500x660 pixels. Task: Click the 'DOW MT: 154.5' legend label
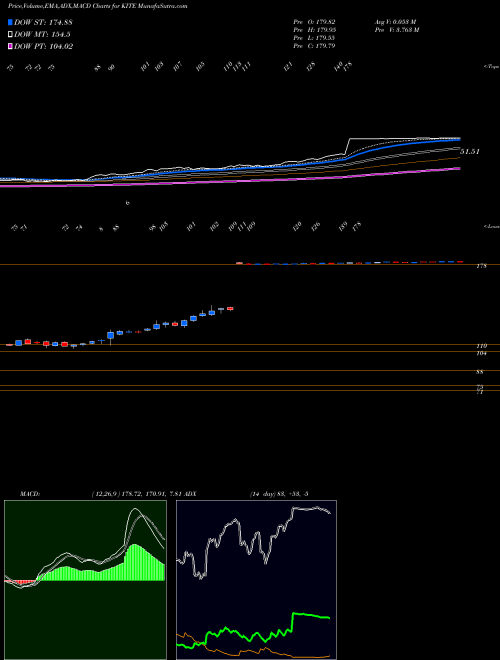[42, 34]
